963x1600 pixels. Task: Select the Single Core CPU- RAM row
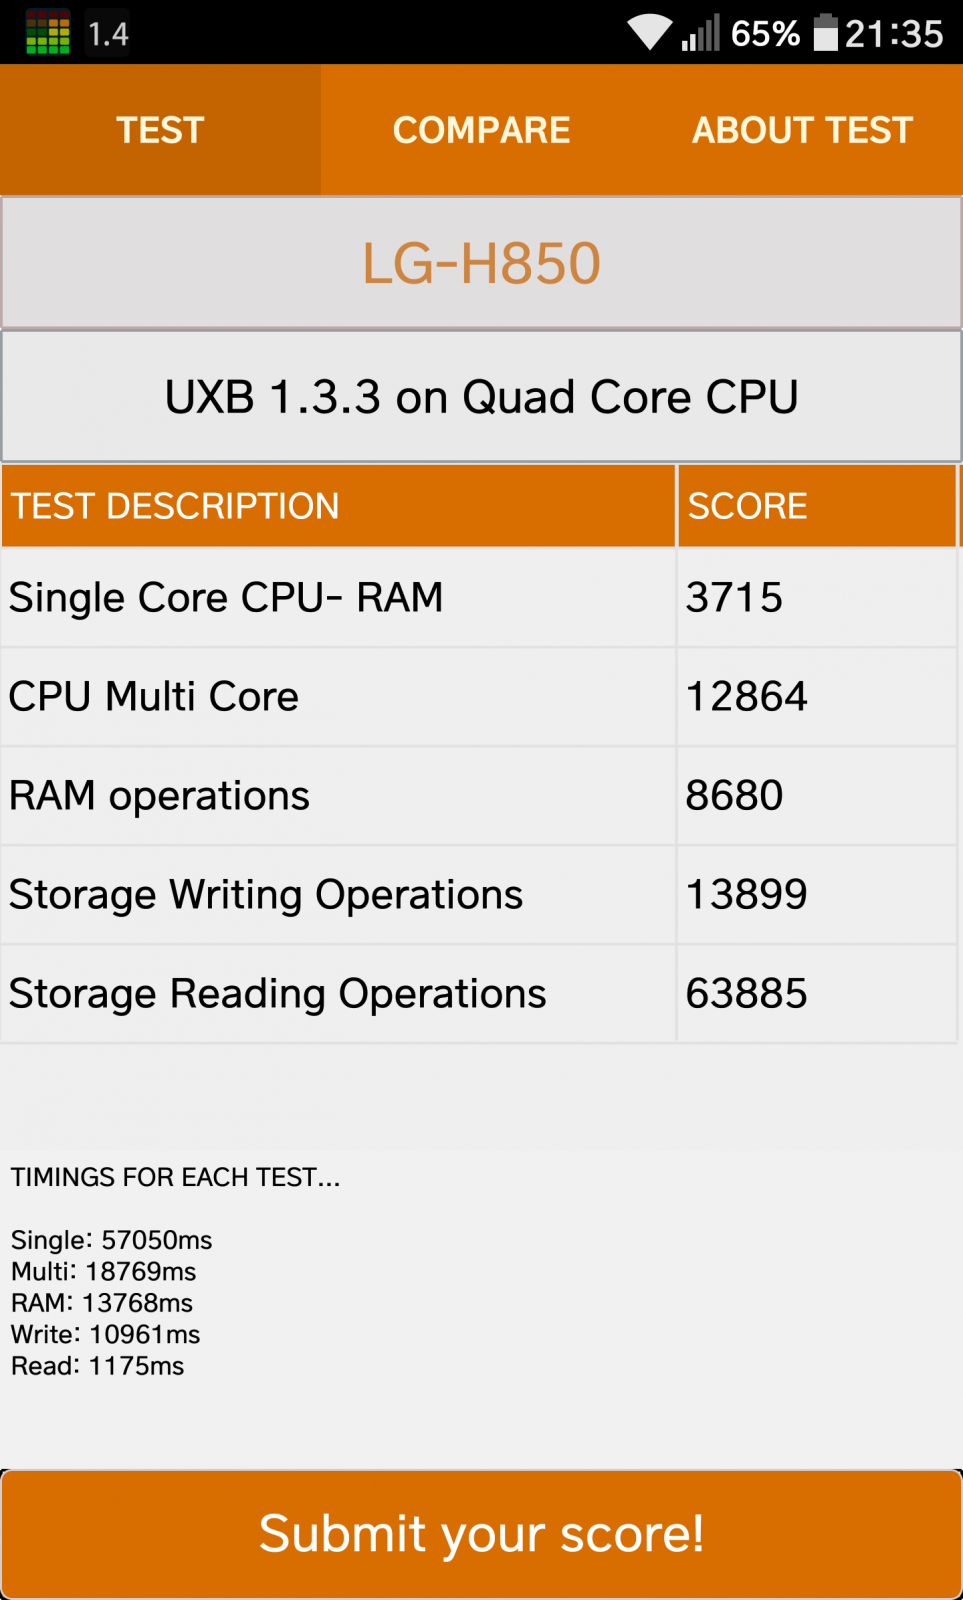point(479,598)
